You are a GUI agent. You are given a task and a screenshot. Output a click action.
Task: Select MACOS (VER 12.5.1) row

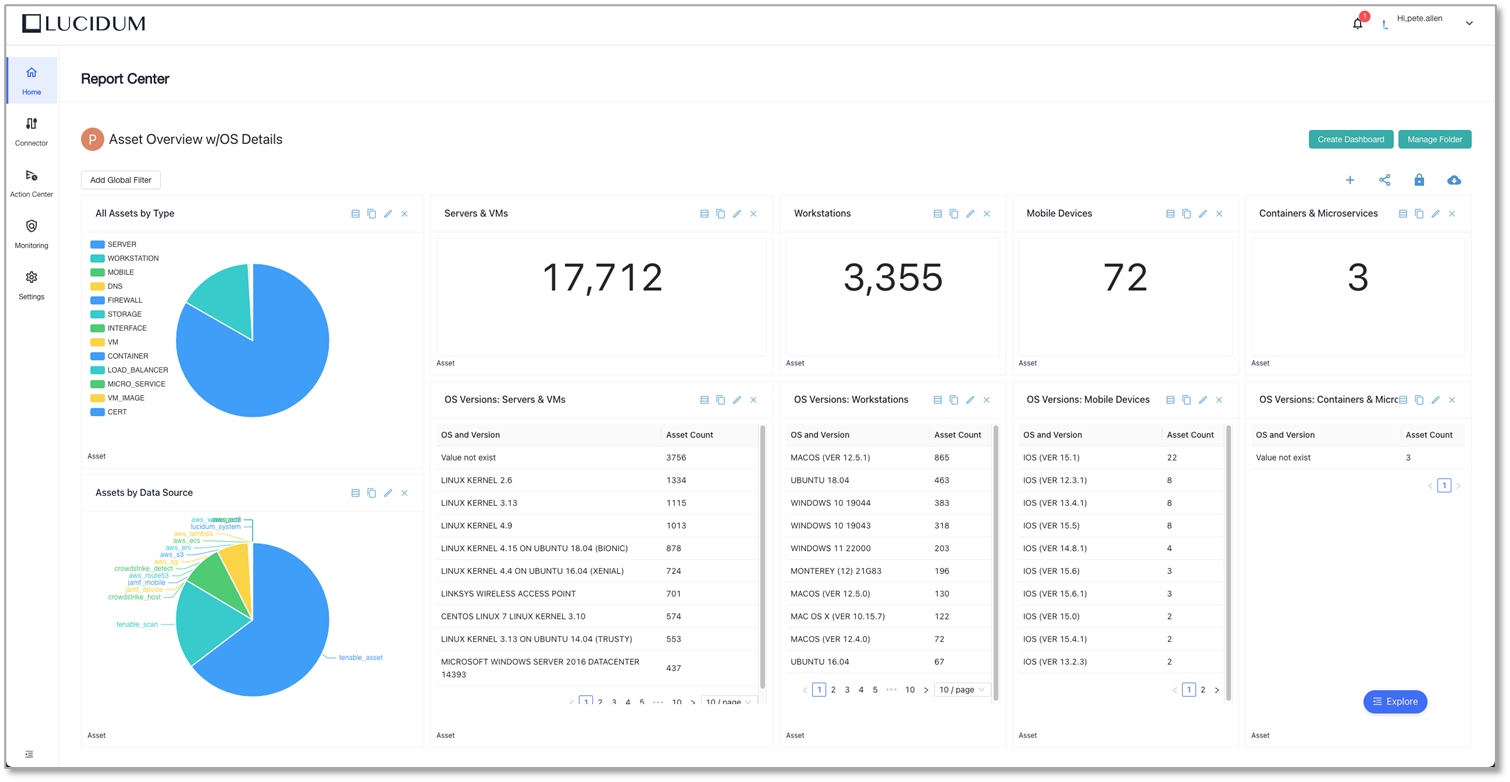[x=888, y=458]
